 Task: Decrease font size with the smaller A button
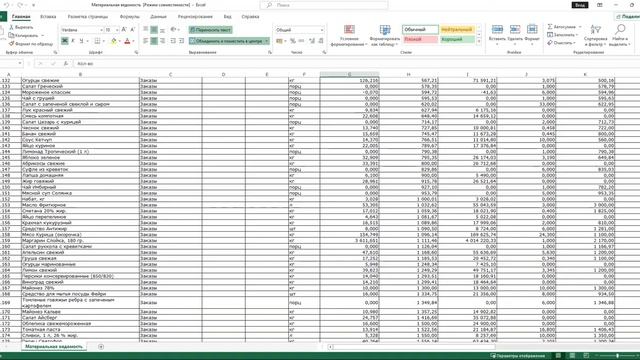[133, 30]
